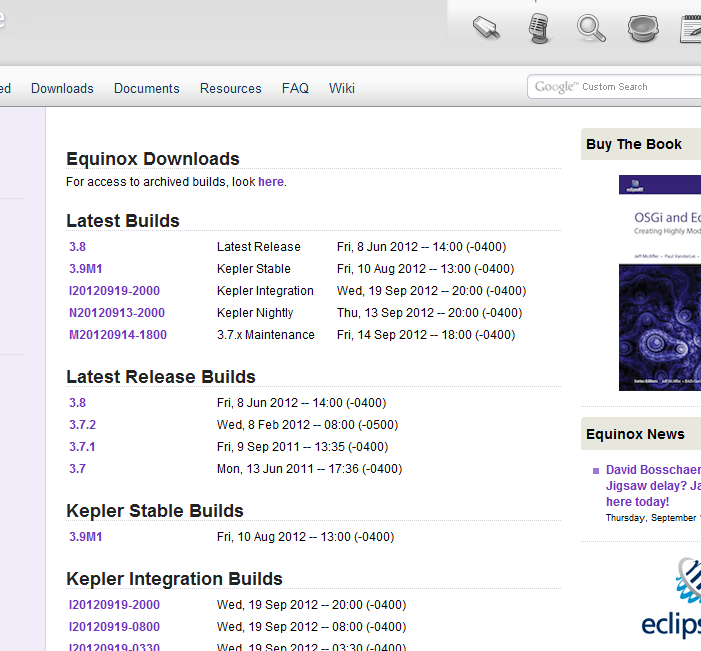Click the tag icon in header
Screen dimensions: 701x651
point(486,28)
